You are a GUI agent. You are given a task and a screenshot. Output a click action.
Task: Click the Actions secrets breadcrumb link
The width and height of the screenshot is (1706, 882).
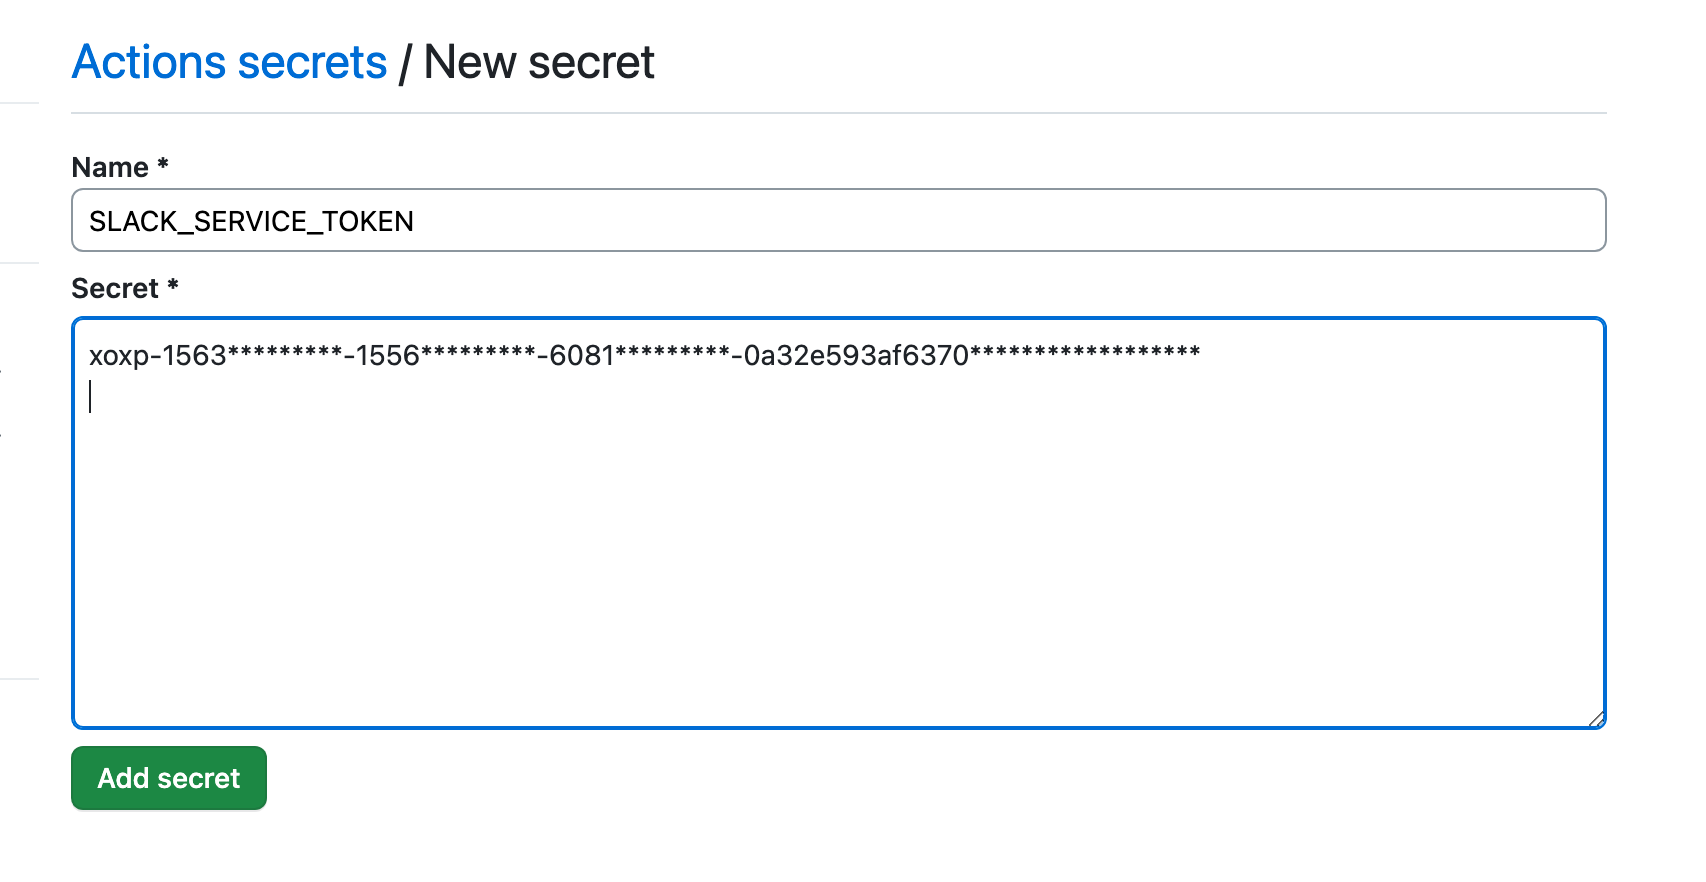tap(229, 62)
